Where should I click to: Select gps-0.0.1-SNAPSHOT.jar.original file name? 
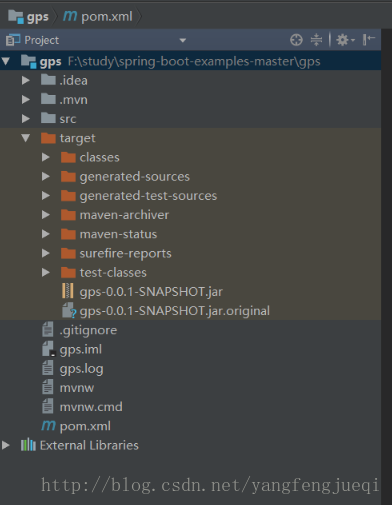[175, 311]
